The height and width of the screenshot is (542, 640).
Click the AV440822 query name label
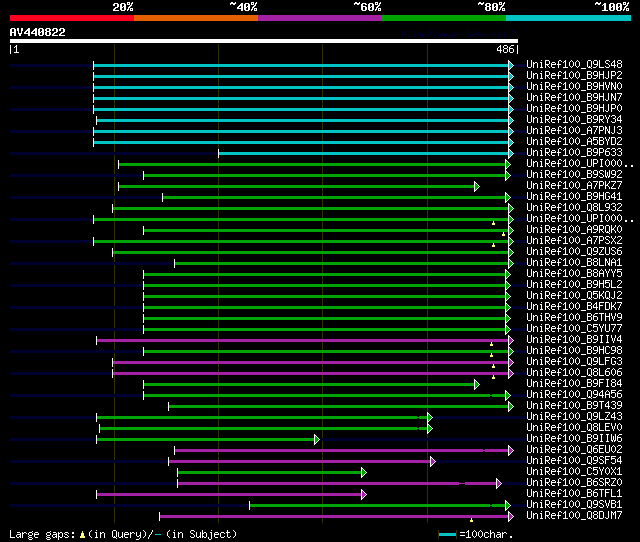pos(38,32)
